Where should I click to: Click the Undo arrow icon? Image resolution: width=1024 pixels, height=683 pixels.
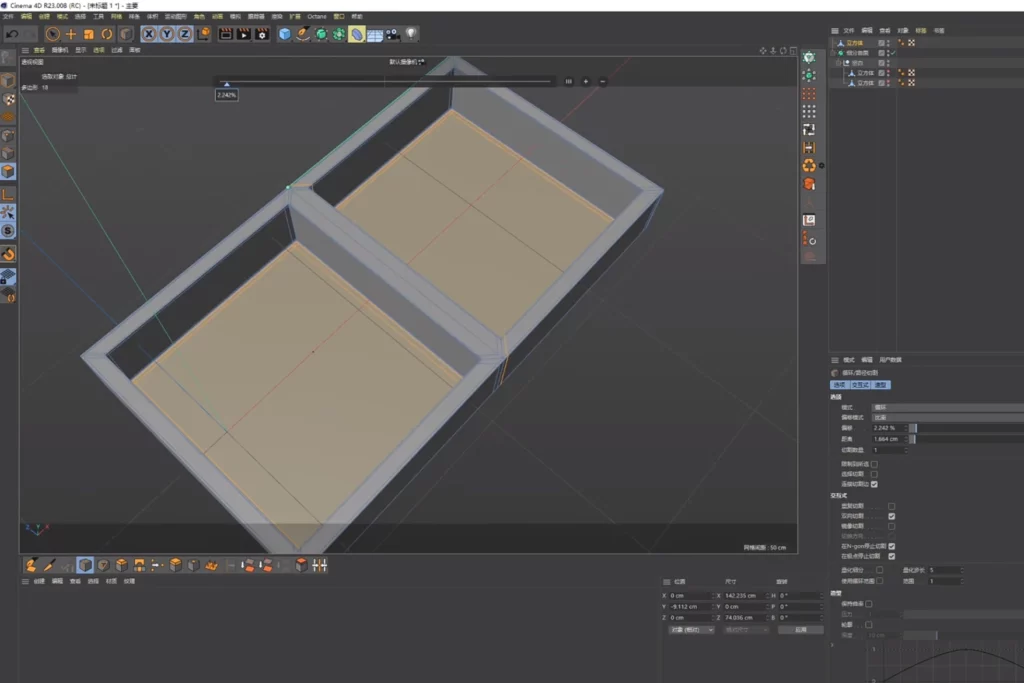coord(11,34)
